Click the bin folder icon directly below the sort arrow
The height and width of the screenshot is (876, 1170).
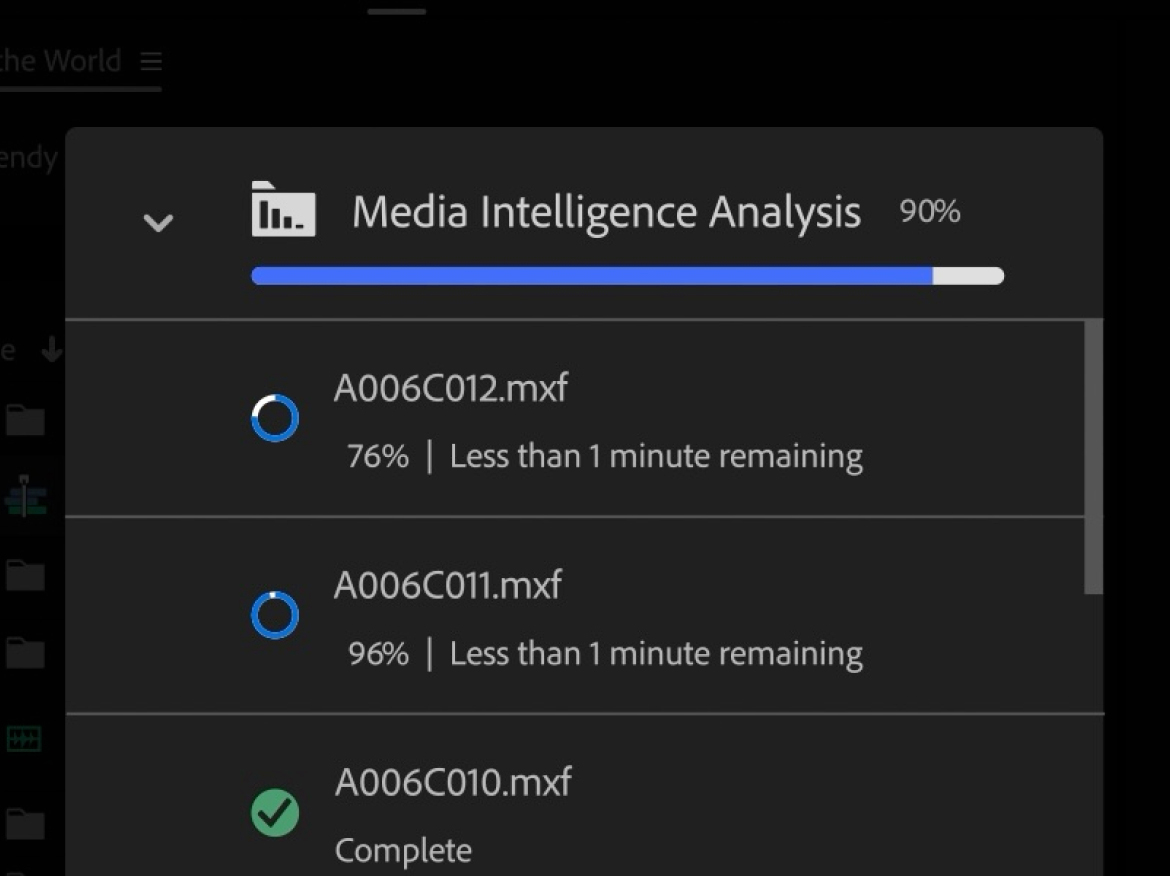click(x=25, y=420)
